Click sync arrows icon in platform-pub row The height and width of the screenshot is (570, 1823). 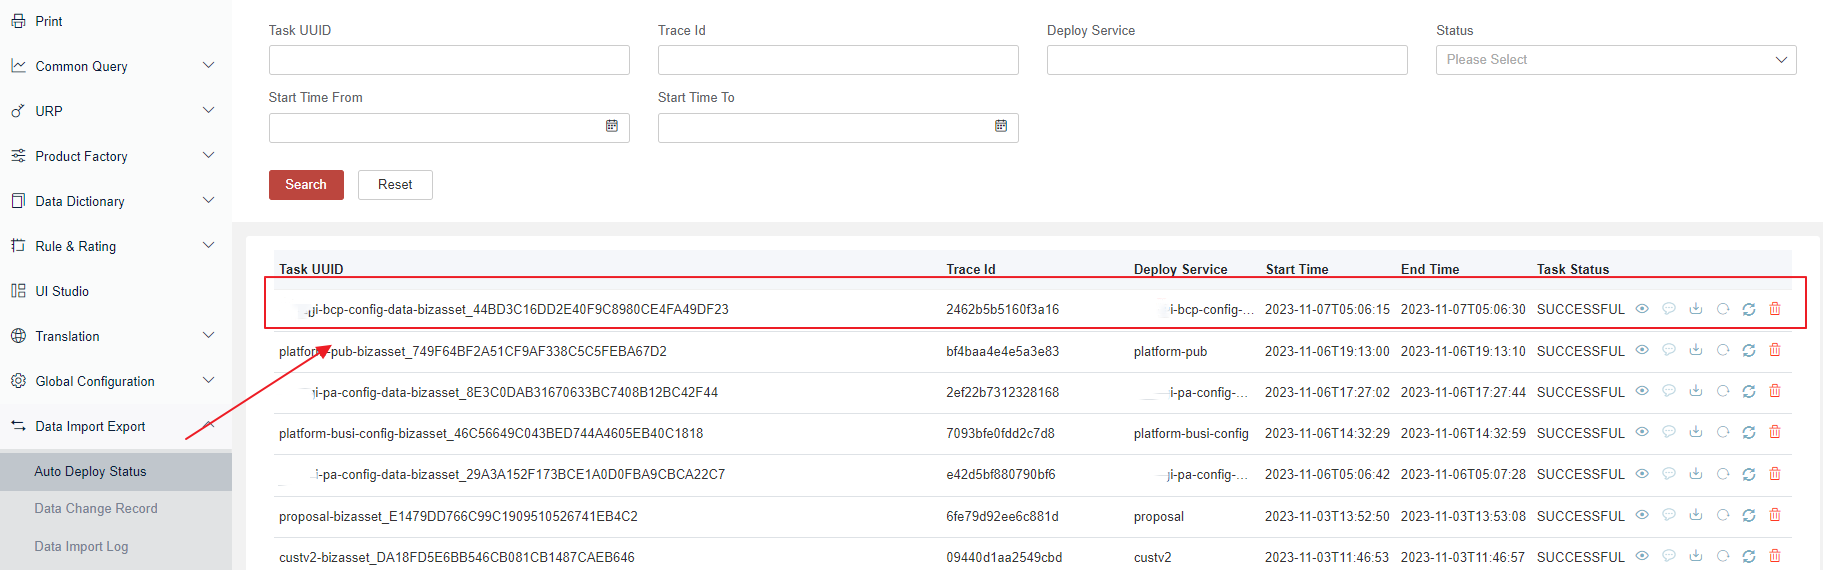tap(1749, 350)
